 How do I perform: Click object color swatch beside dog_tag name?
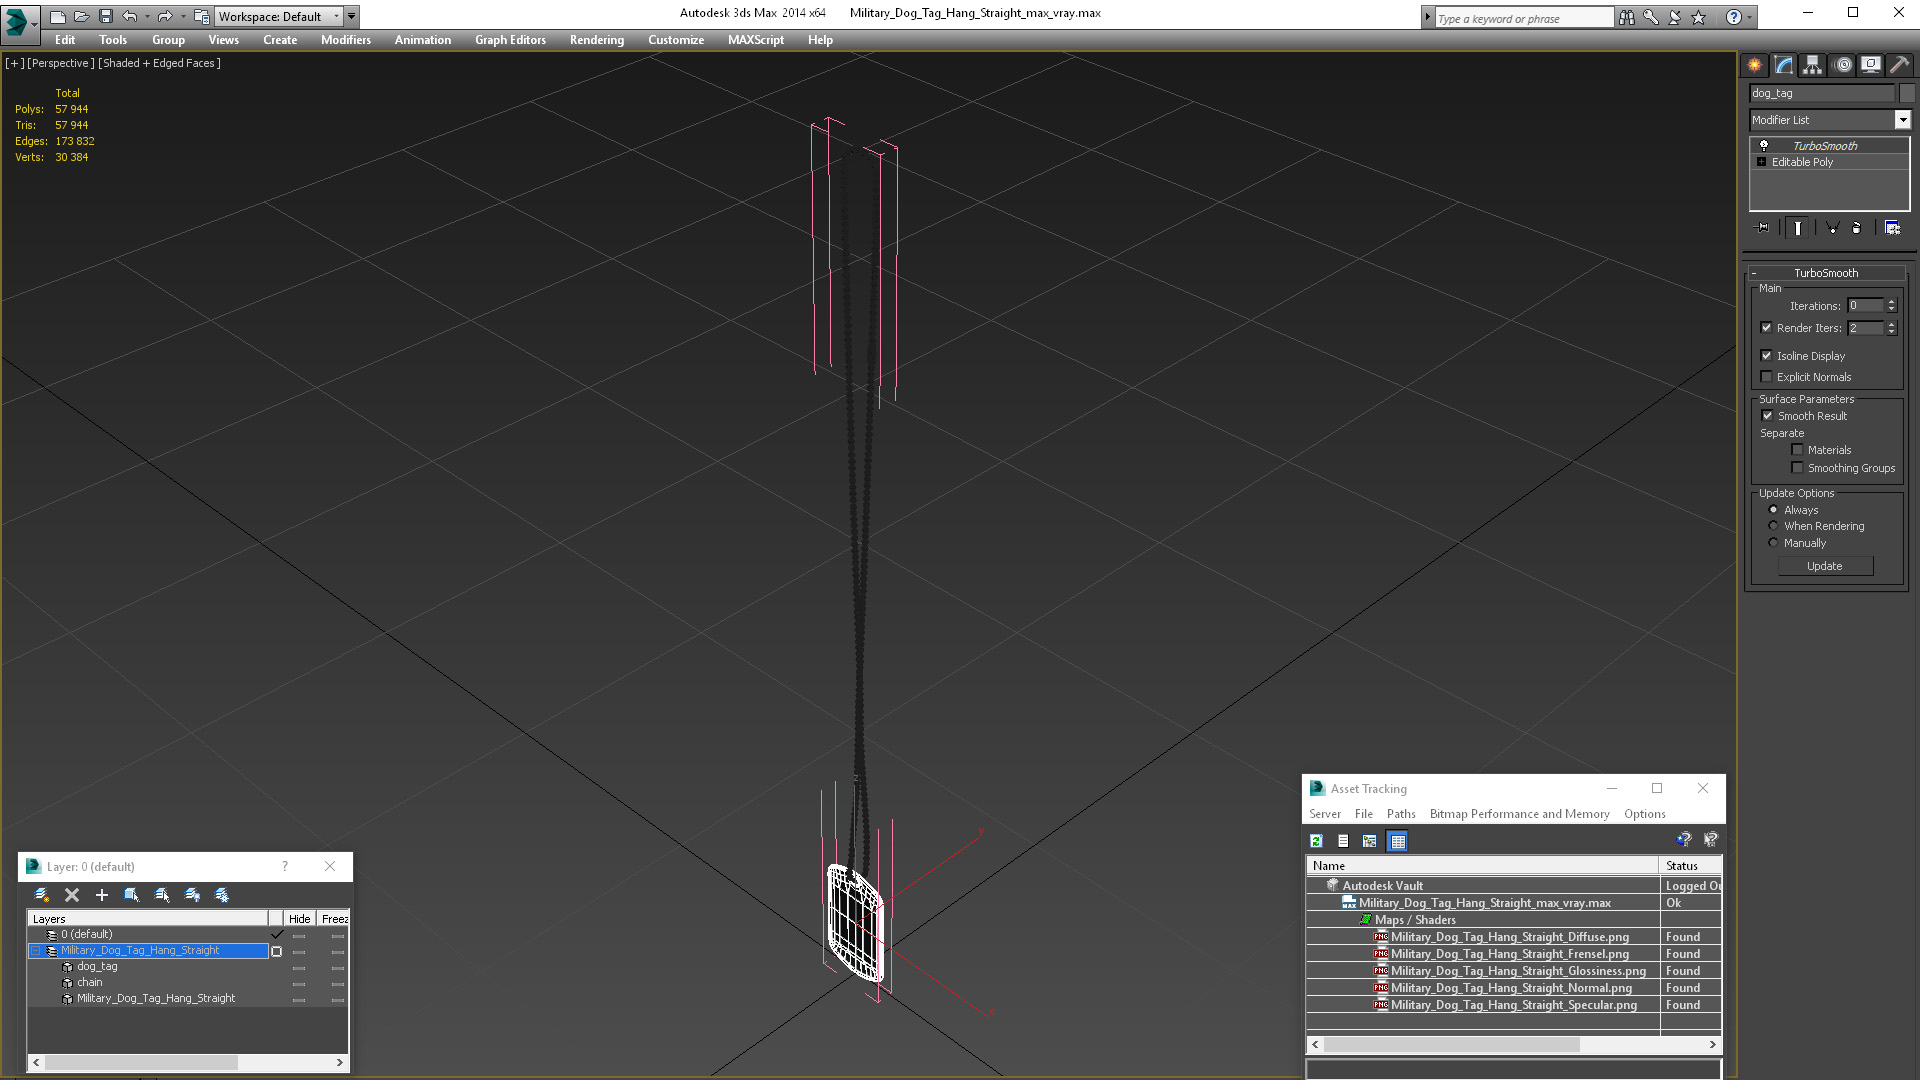coord(1907,93)
